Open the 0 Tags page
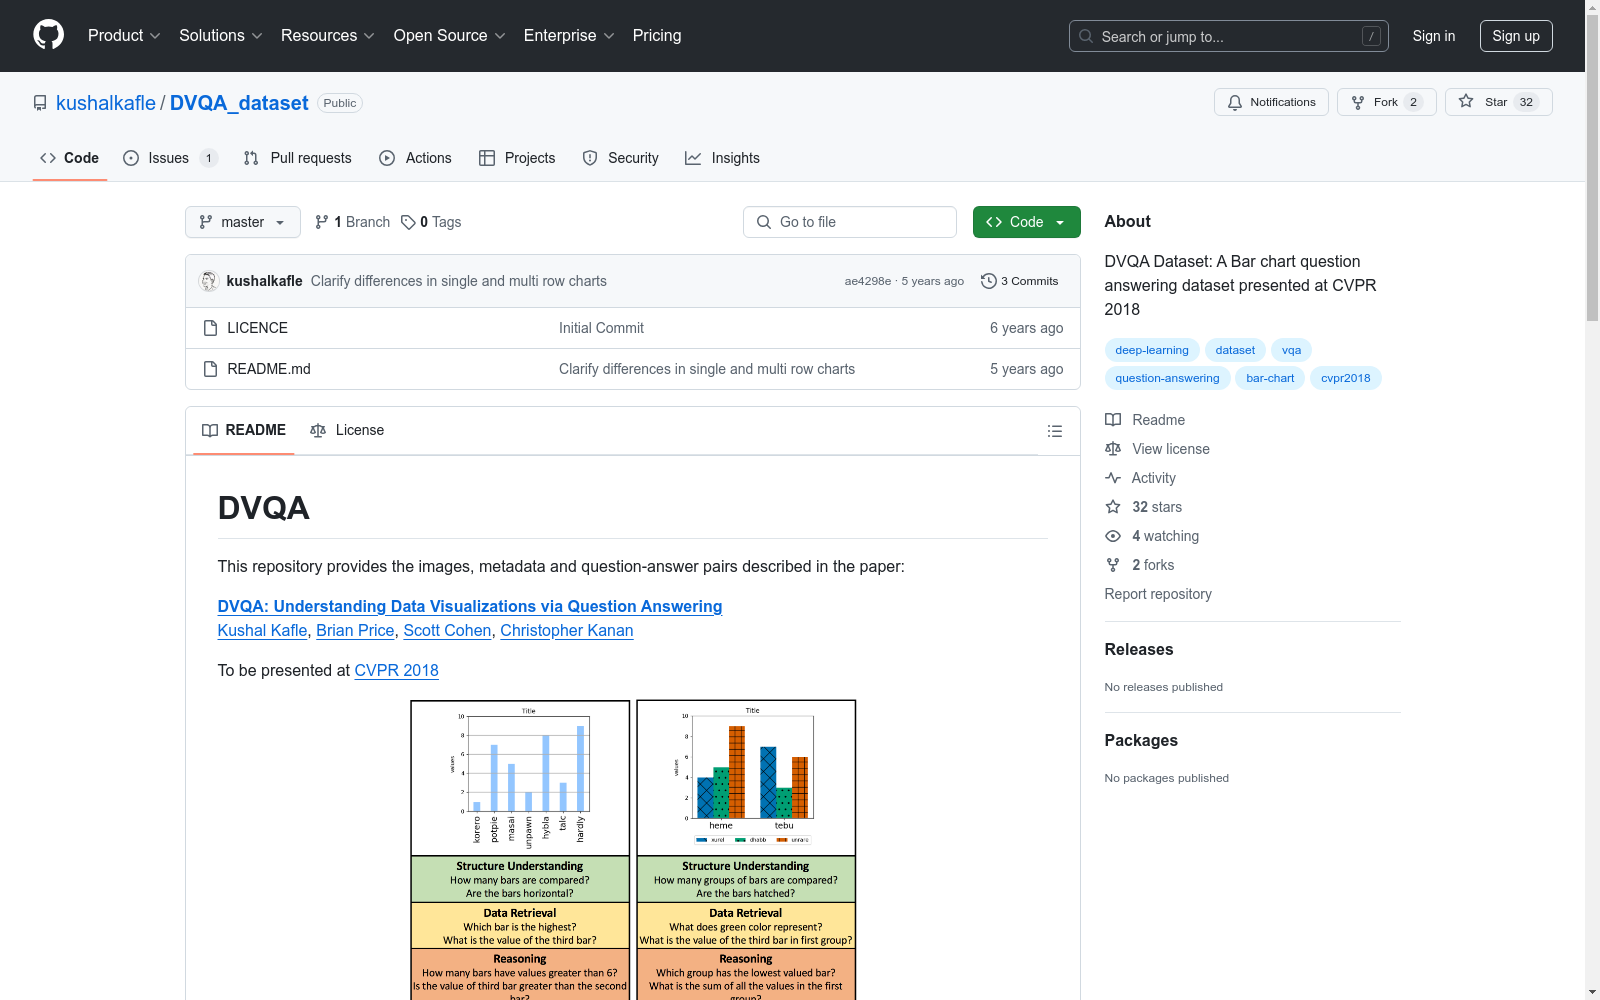The height and width of the screenshot is (1000, 1600). click(x=431, y=222)
